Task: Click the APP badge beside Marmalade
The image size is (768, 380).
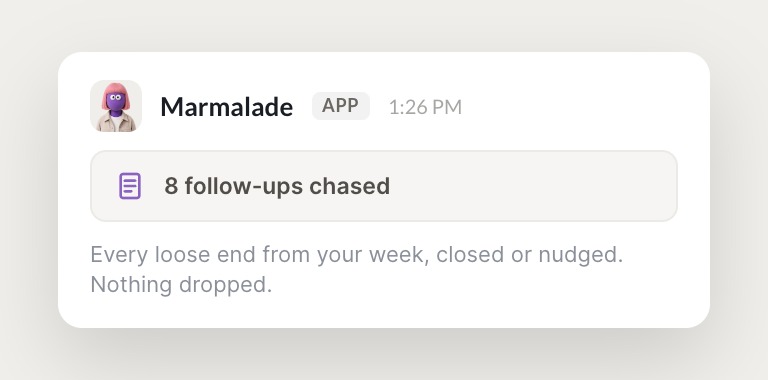Action: [341, 106]
